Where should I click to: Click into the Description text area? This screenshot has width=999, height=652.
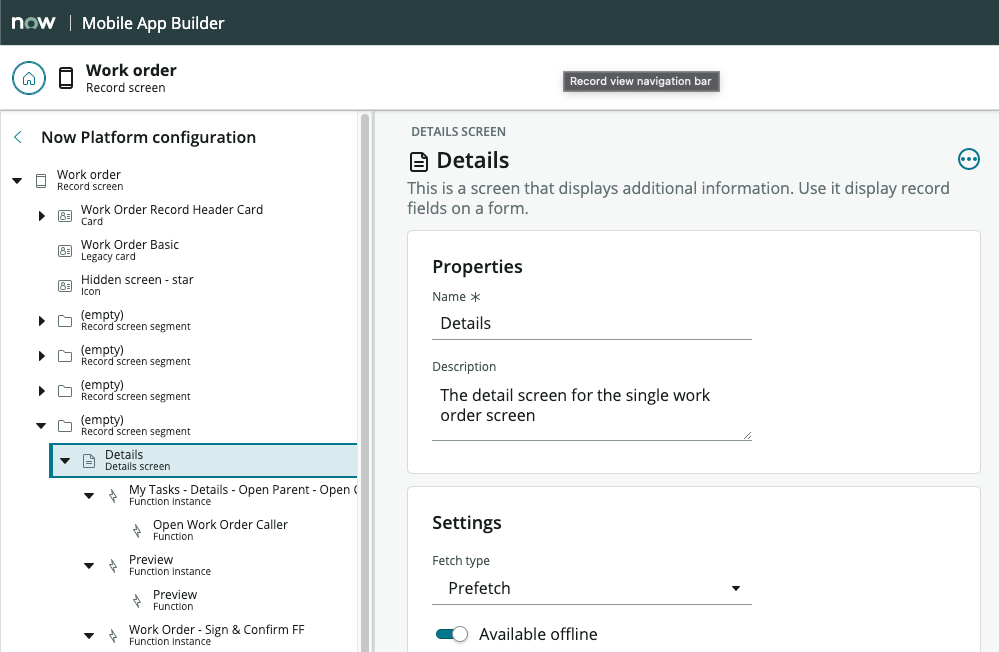coord(592,409)
